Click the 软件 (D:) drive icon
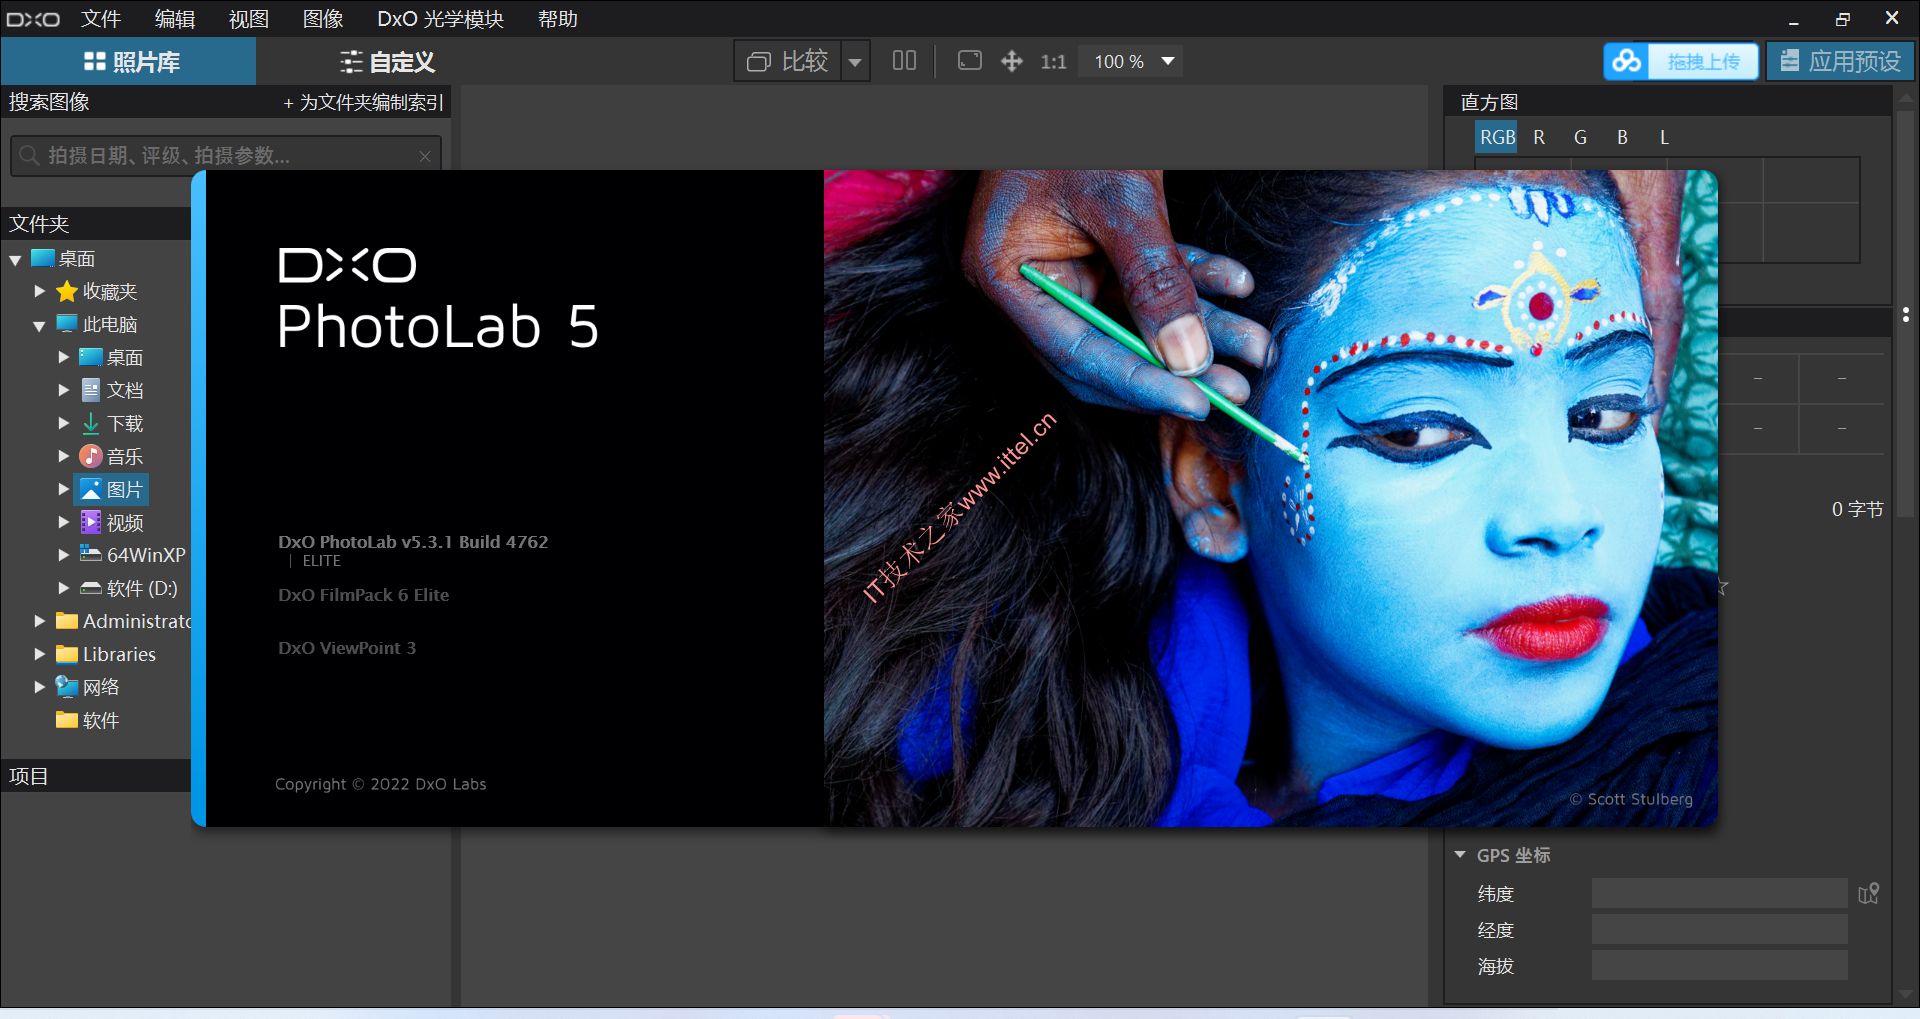The width and height of the screenshot is (1920, 1019). click(91, 588)
